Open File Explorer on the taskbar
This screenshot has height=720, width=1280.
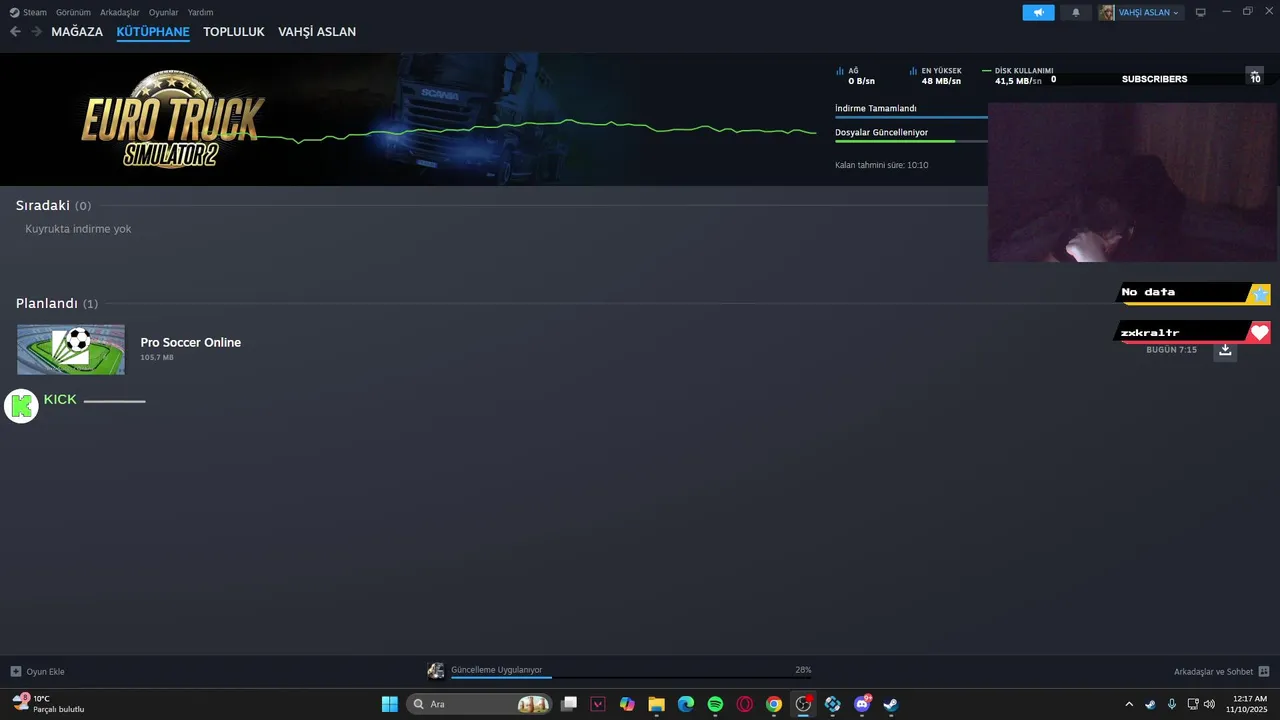656,704
